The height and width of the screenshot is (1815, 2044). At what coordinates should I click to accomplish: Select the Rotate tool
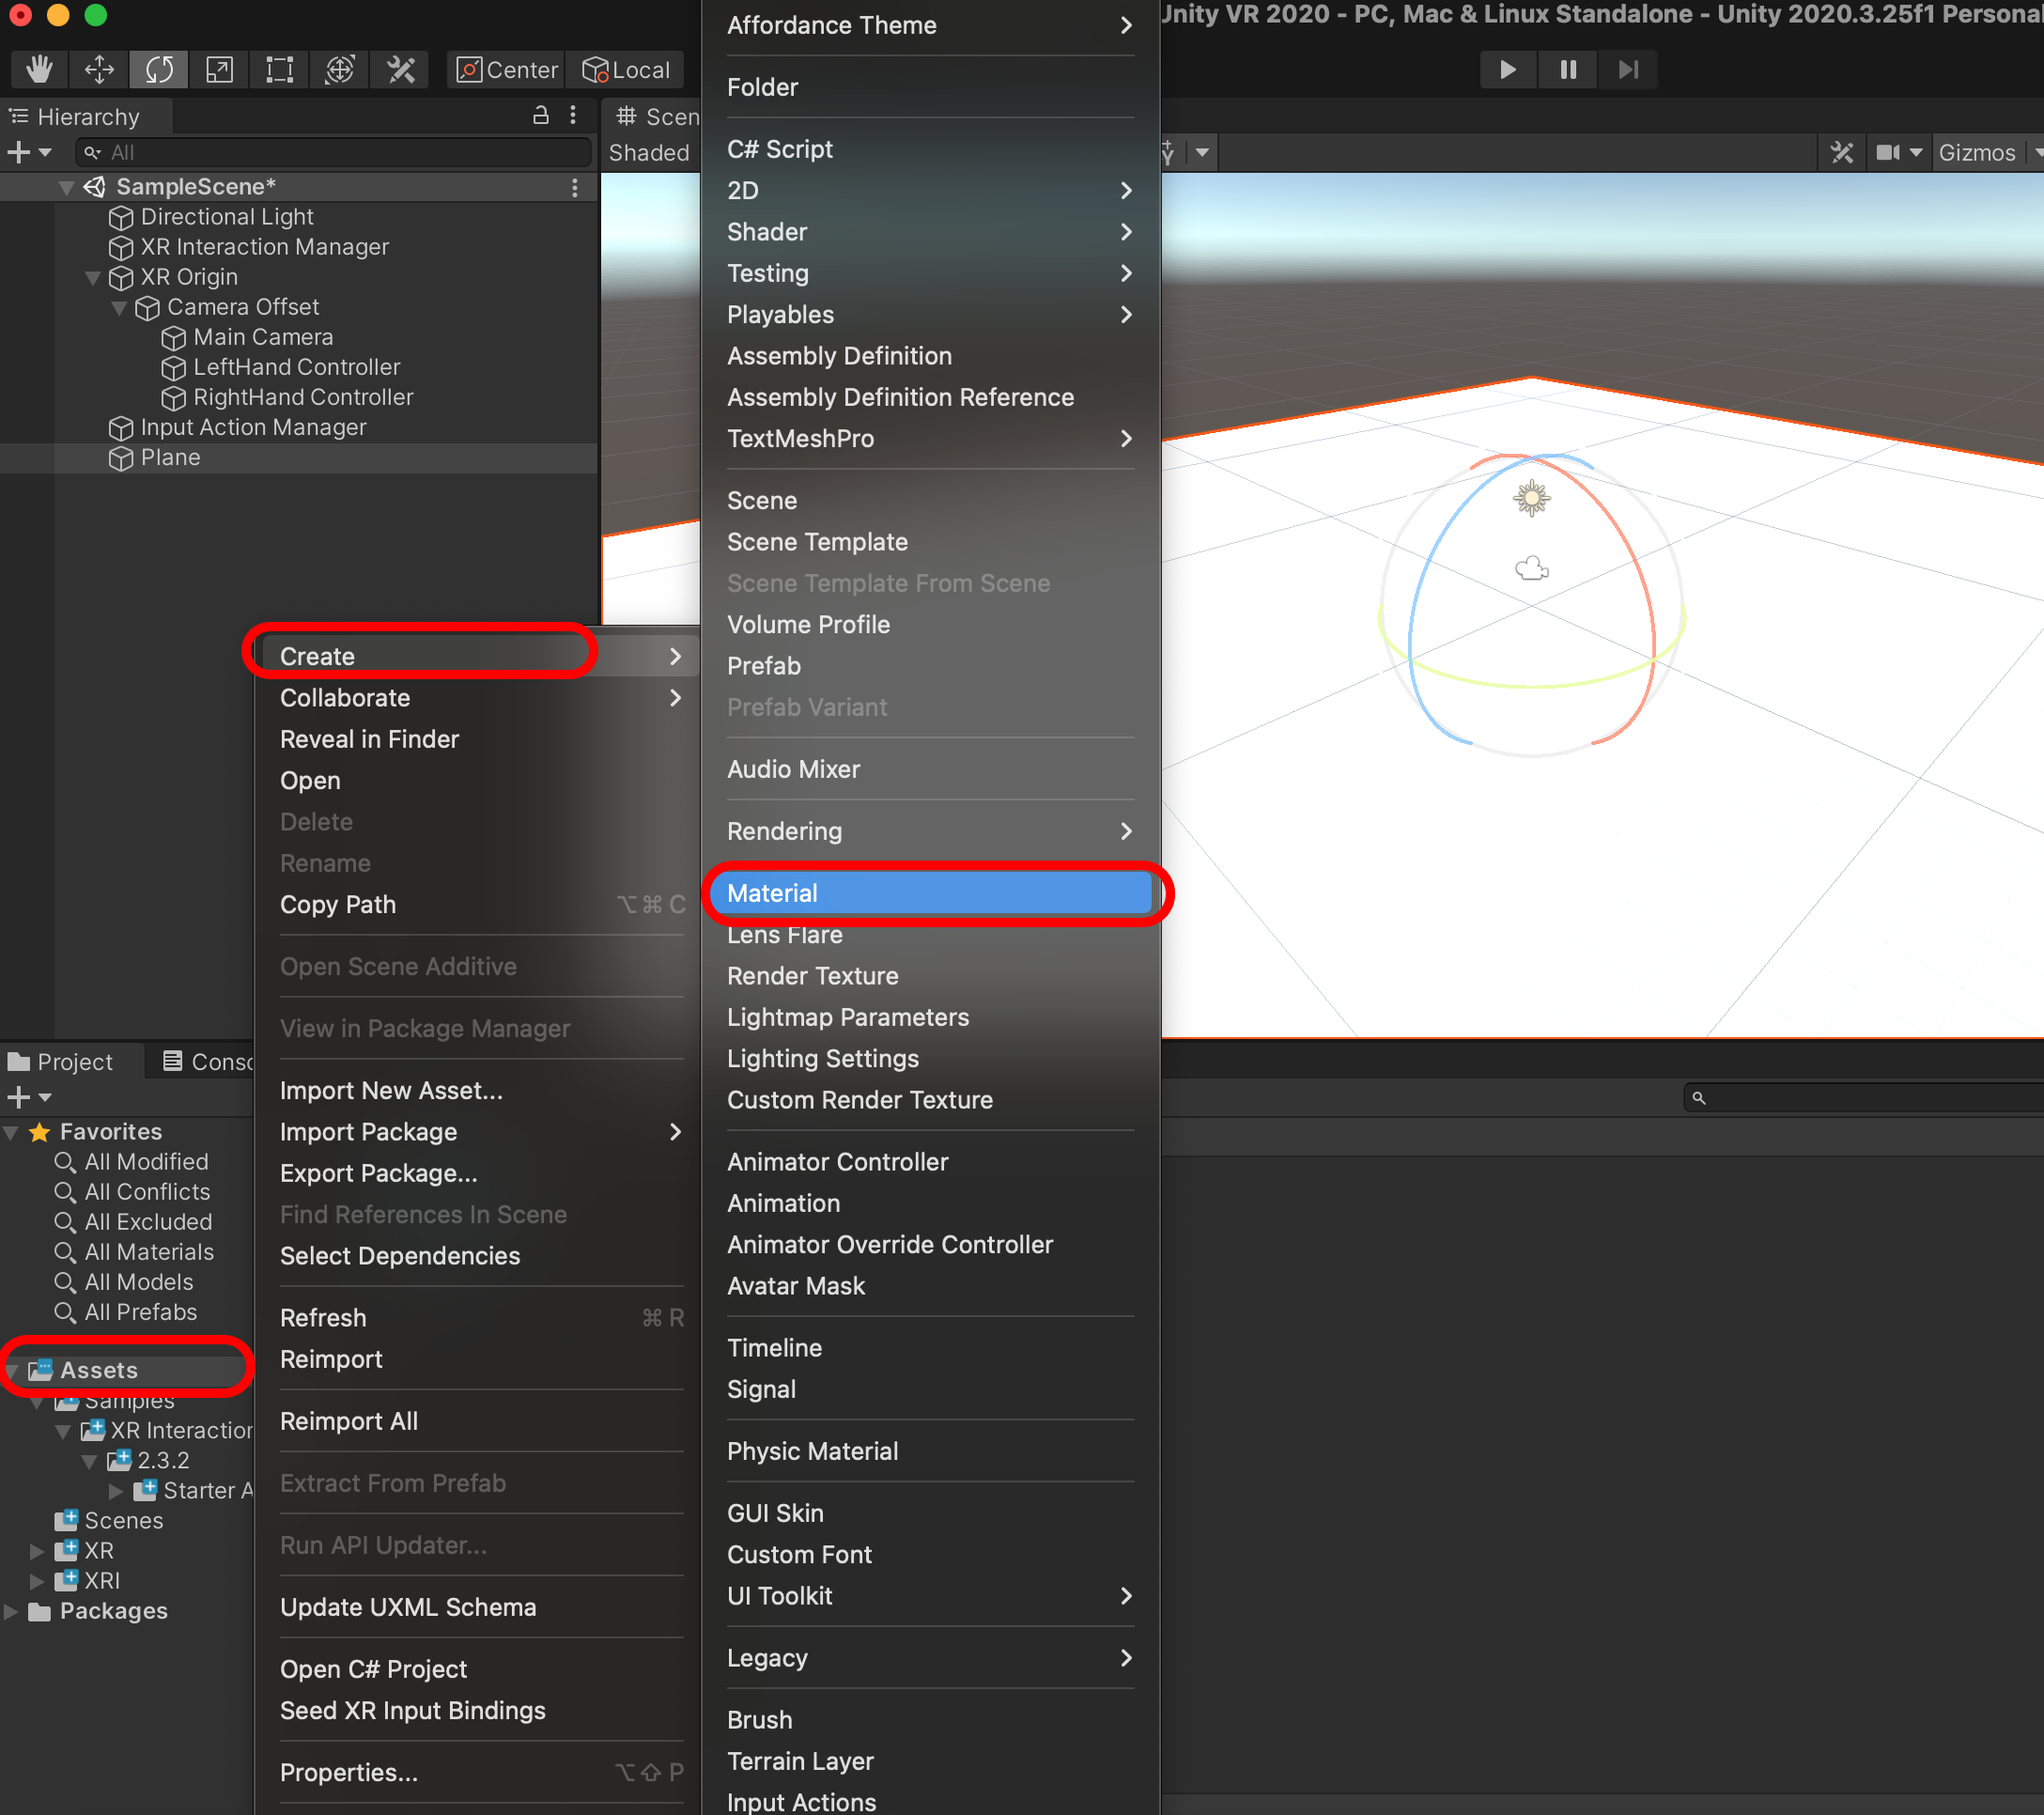pos(159,70)
